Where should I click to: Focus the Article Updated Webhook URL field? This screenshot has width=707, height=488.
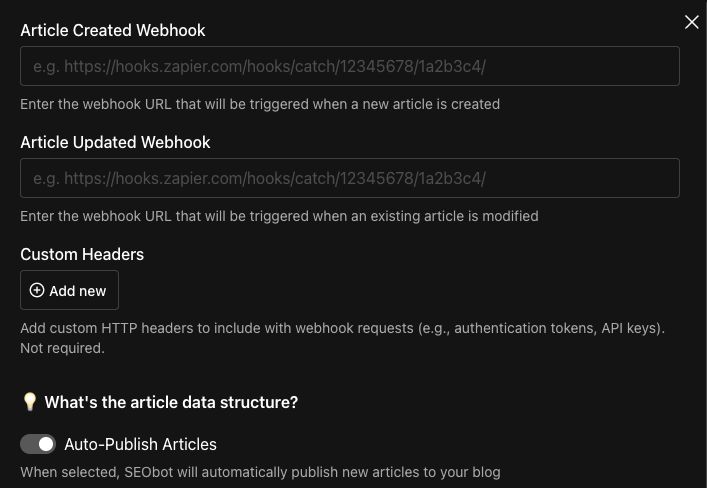350,178
